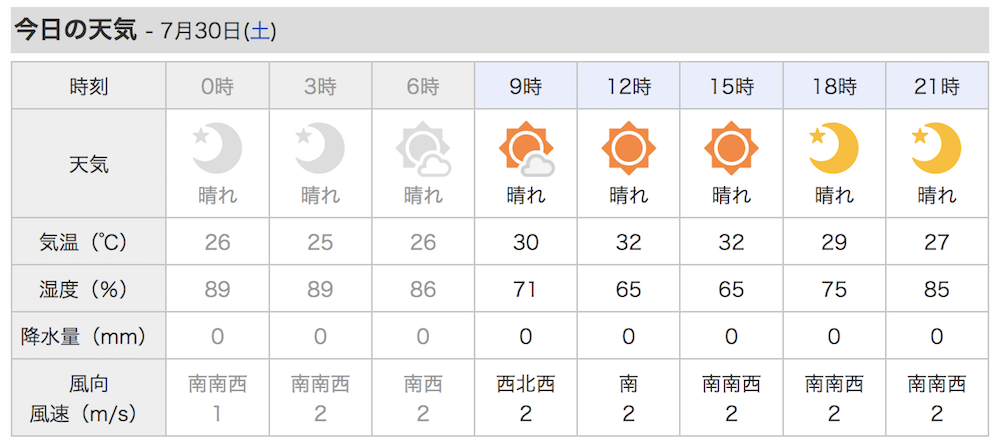This screenshot has height=446, width=1000.
Task: Select the gray sun-cloud icon at 6時
Action: (423, 150)
